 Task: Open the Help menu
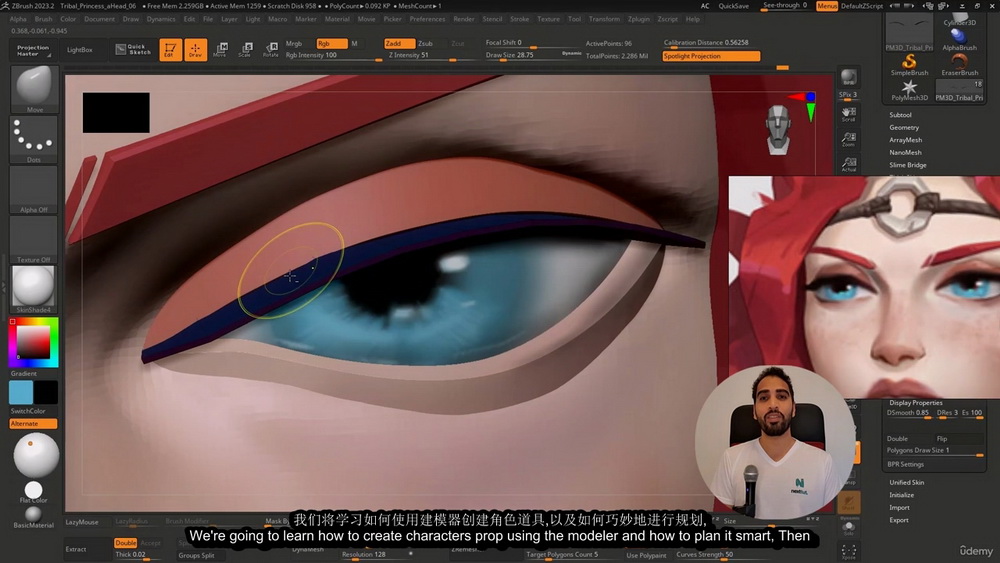pos(693,19)
